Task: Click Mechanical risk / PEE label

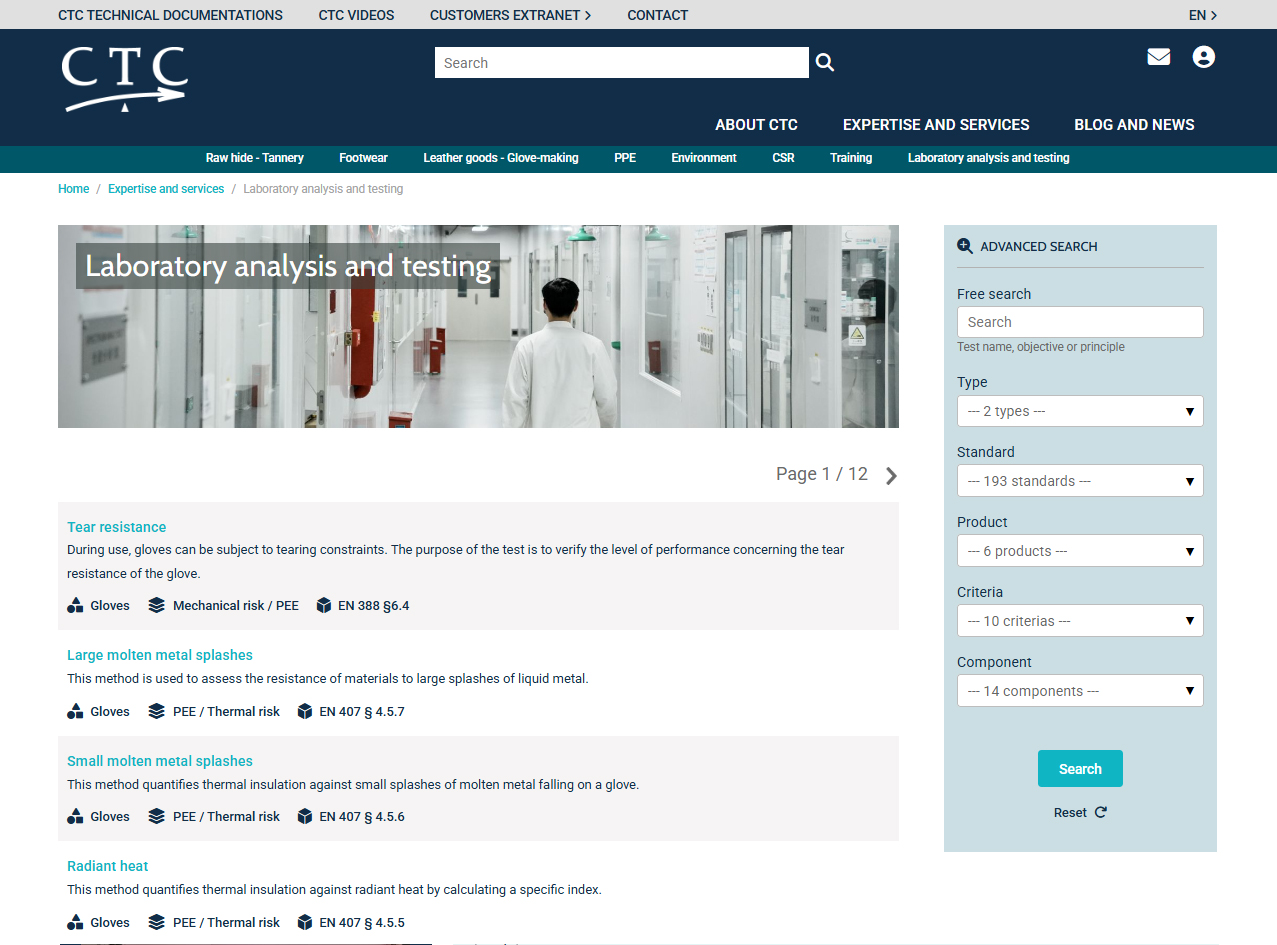Action: pyautogui.click(x=236, y=605)
